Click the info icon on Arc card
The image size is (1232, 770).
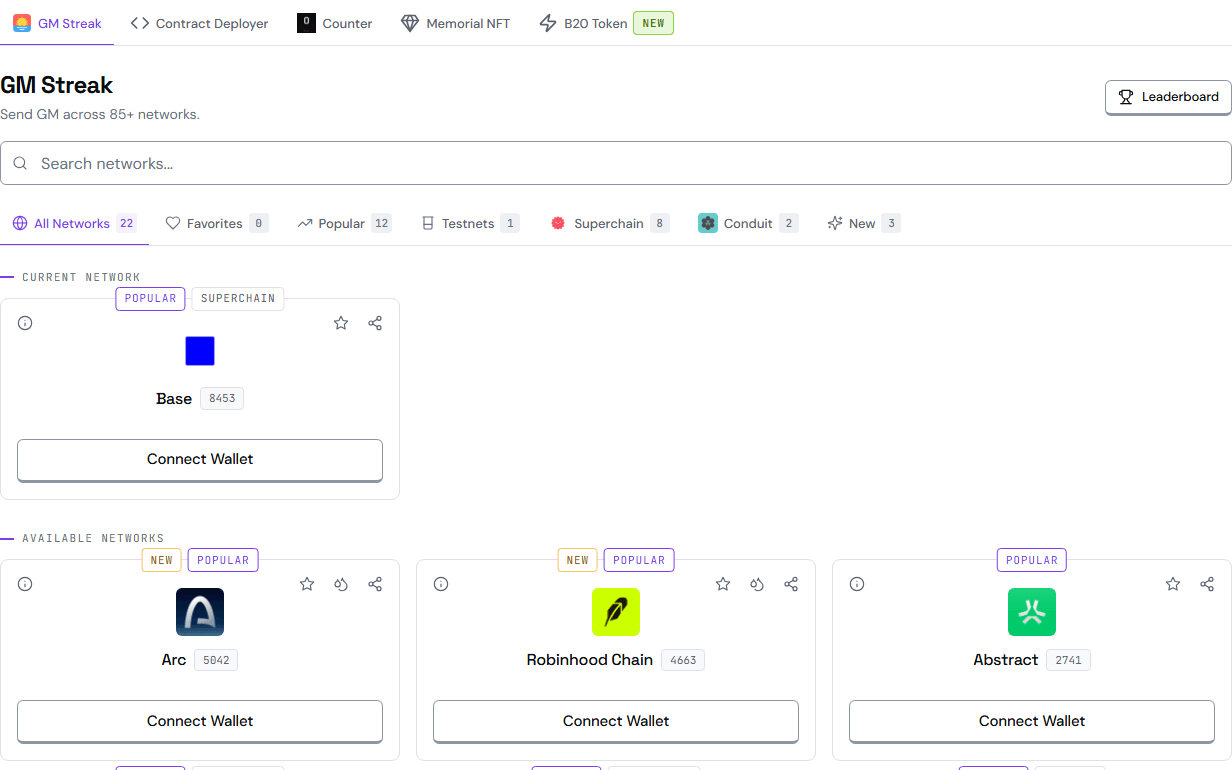pos(25,584)
